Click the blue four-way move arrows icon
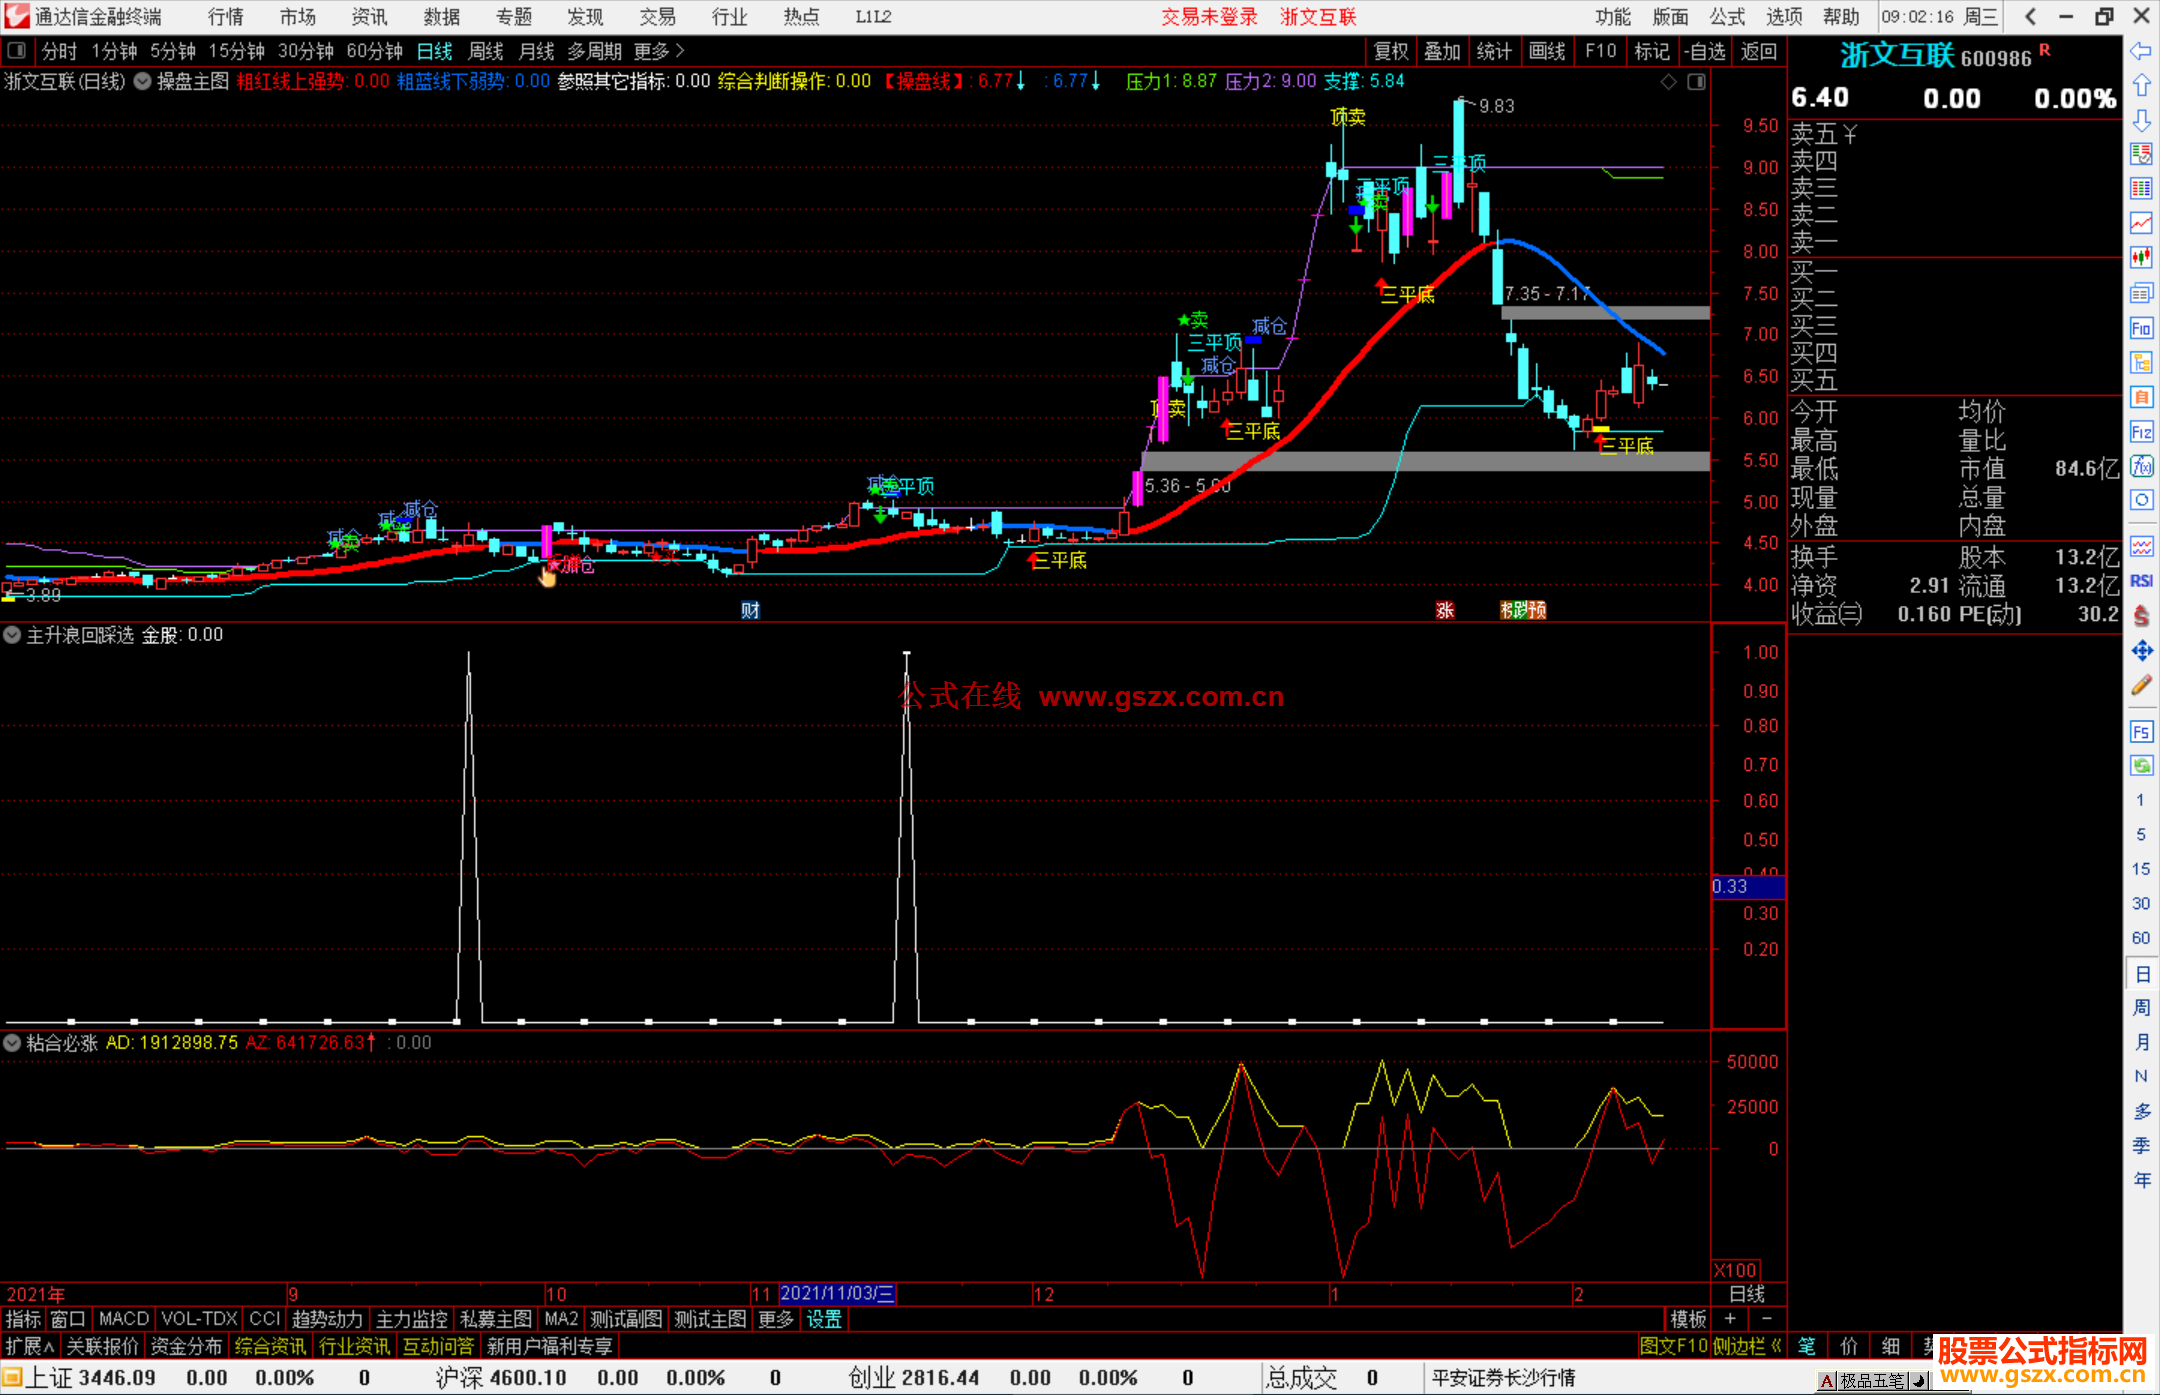 tap(2141, 651)
